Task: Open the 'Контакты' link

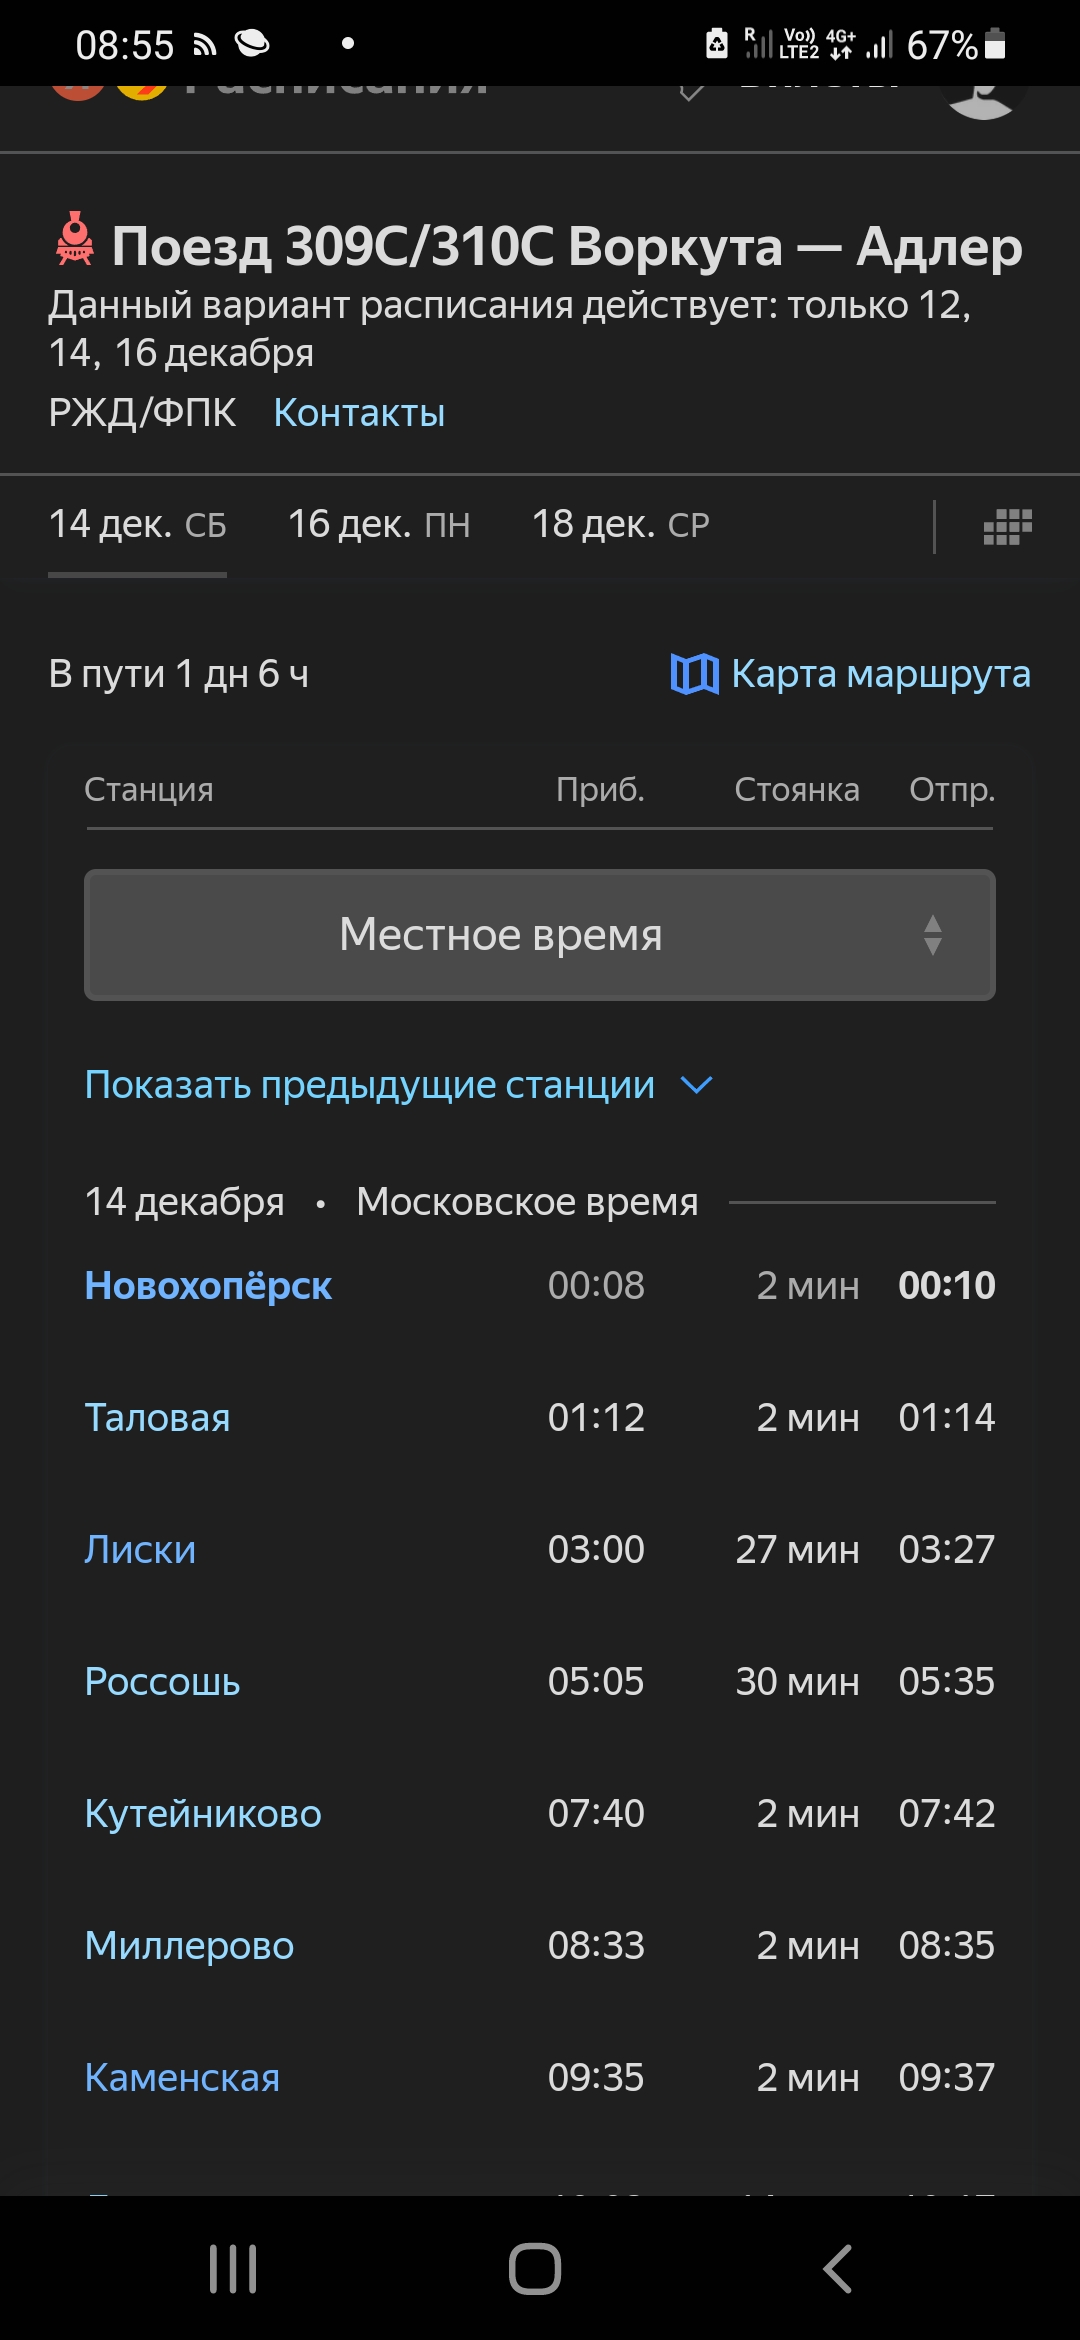Action: [x=359, y=413]
